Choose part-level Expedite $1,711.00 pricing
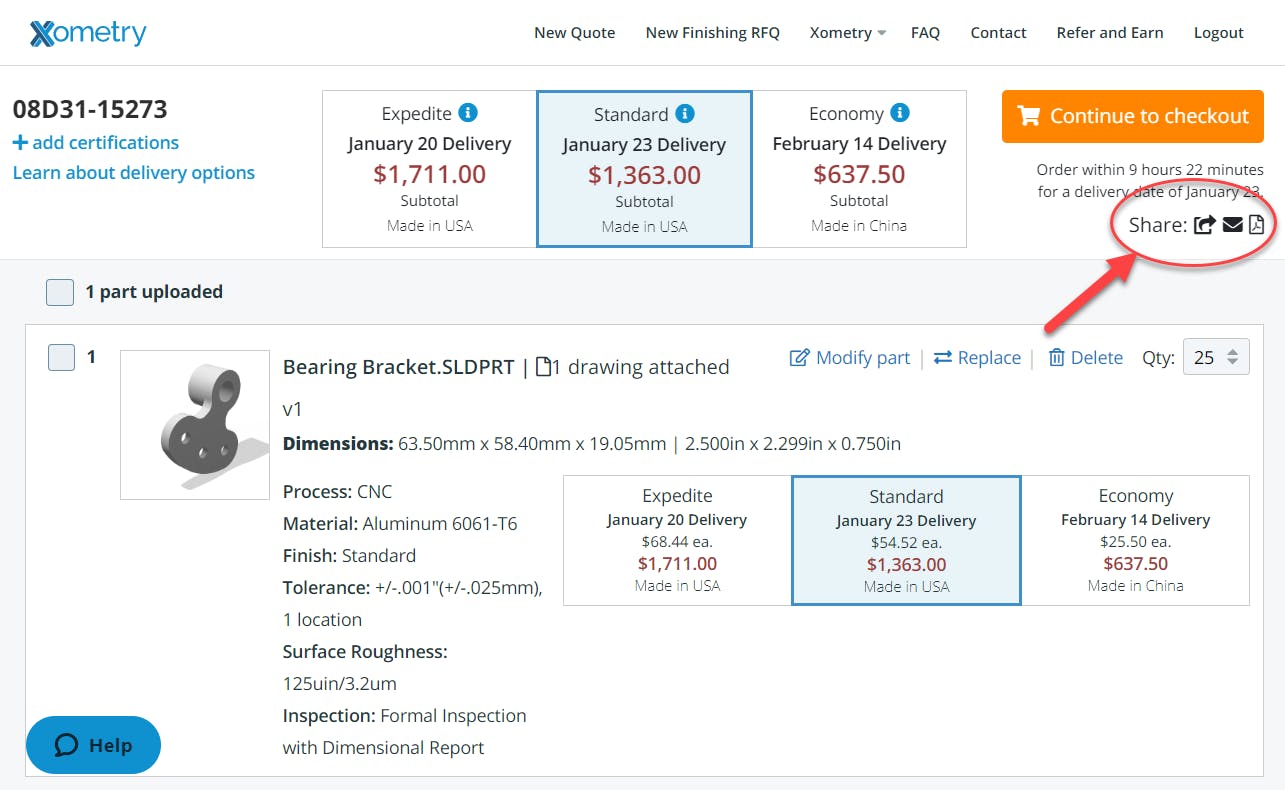The image size is (1285, 790). point(677,540)
